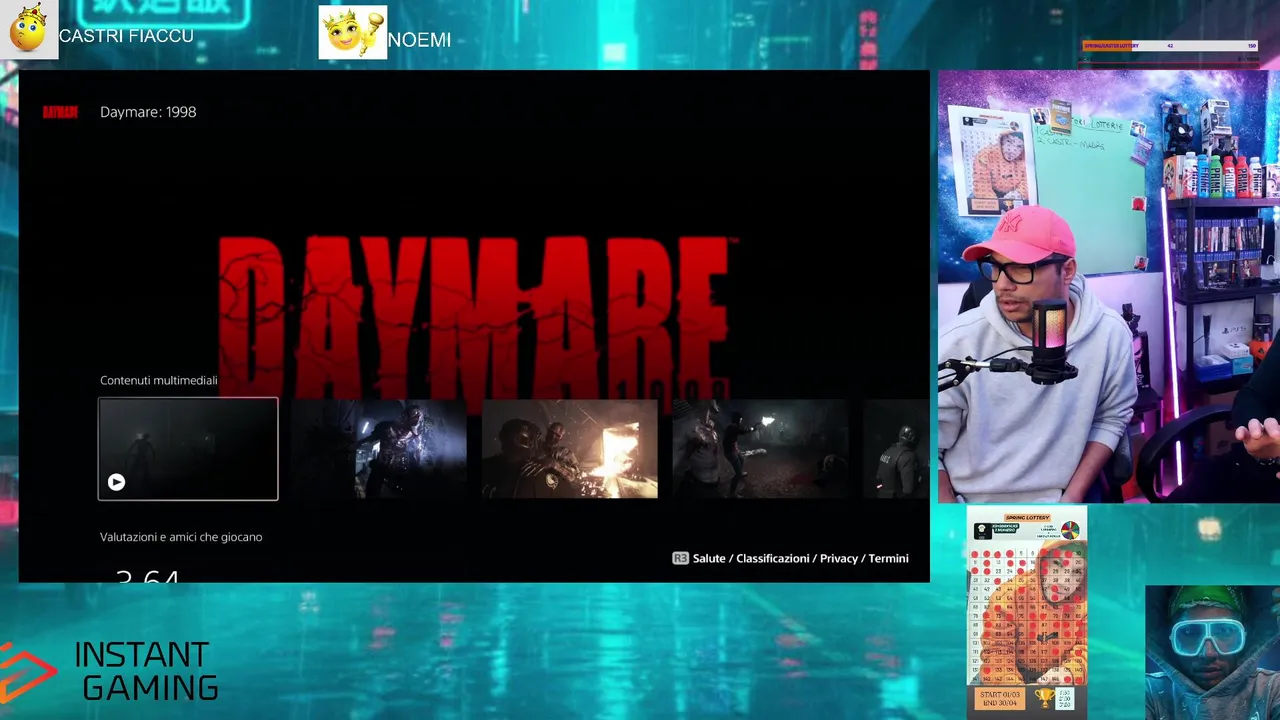Screen dimensions: 1280x720
Task: Click the Contenuti multimediali heading
Action: pos(158,380)
